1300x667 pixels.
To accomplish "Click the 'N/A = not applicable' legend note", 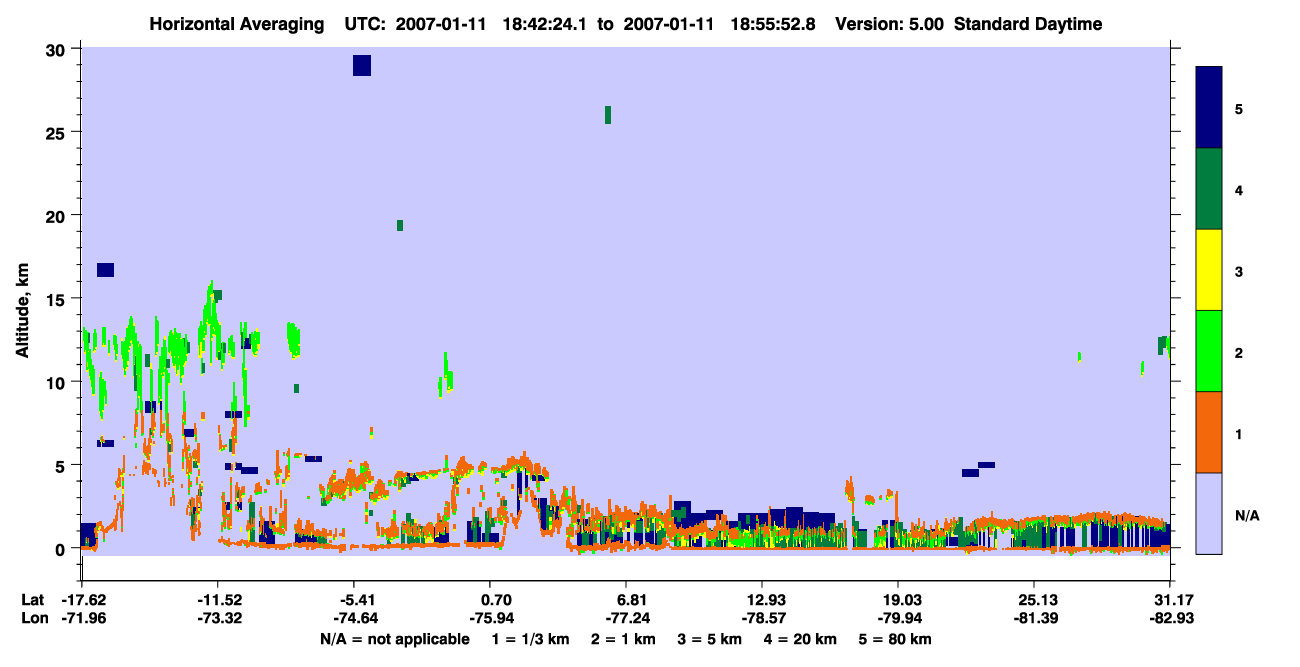I will [x=395, y=639].
